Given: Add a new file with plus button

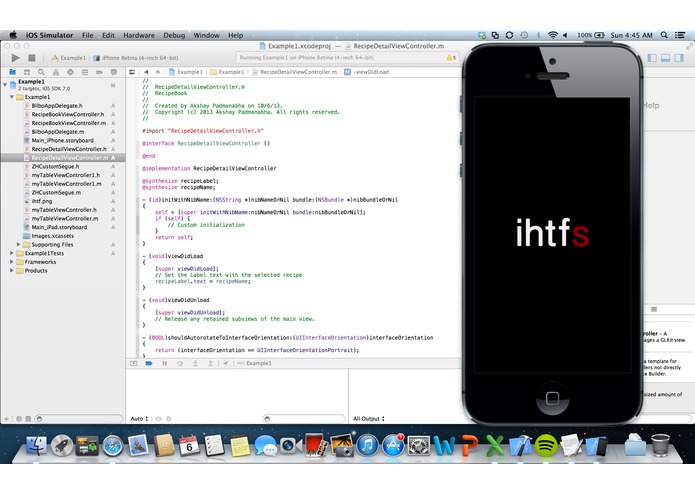Looking at the screenshot, I should 6,419.
